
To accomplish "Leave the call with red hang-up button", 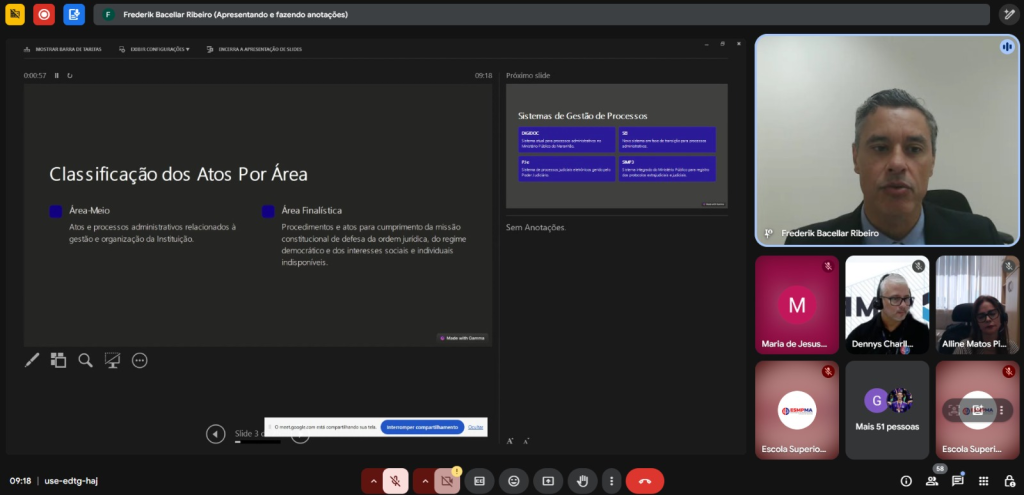I will point(645,481).
